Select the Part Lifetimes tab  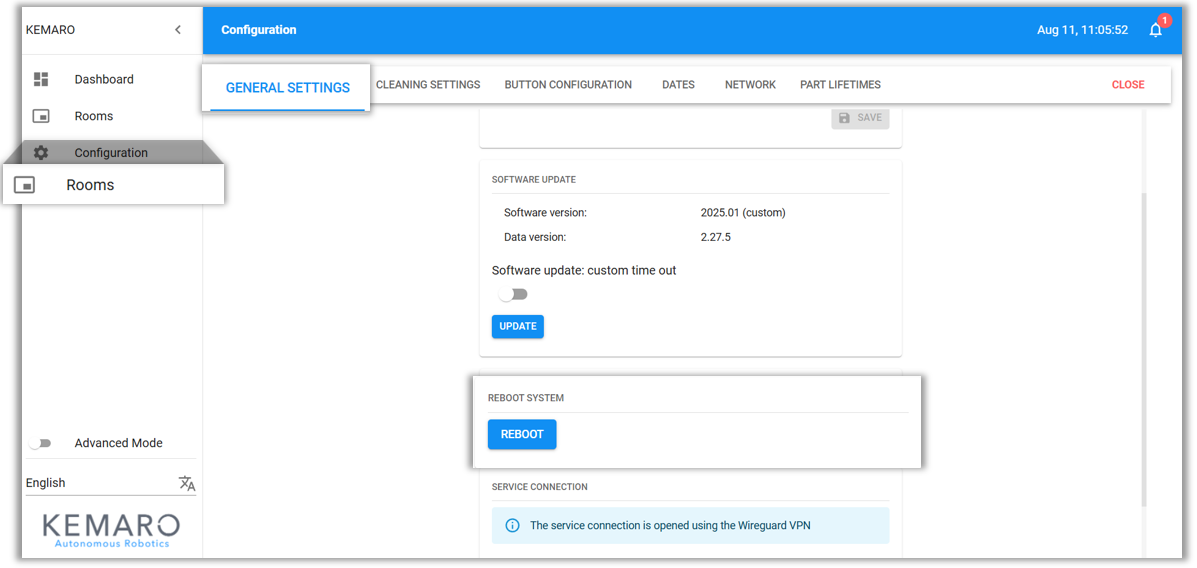[x=840, y=85]
